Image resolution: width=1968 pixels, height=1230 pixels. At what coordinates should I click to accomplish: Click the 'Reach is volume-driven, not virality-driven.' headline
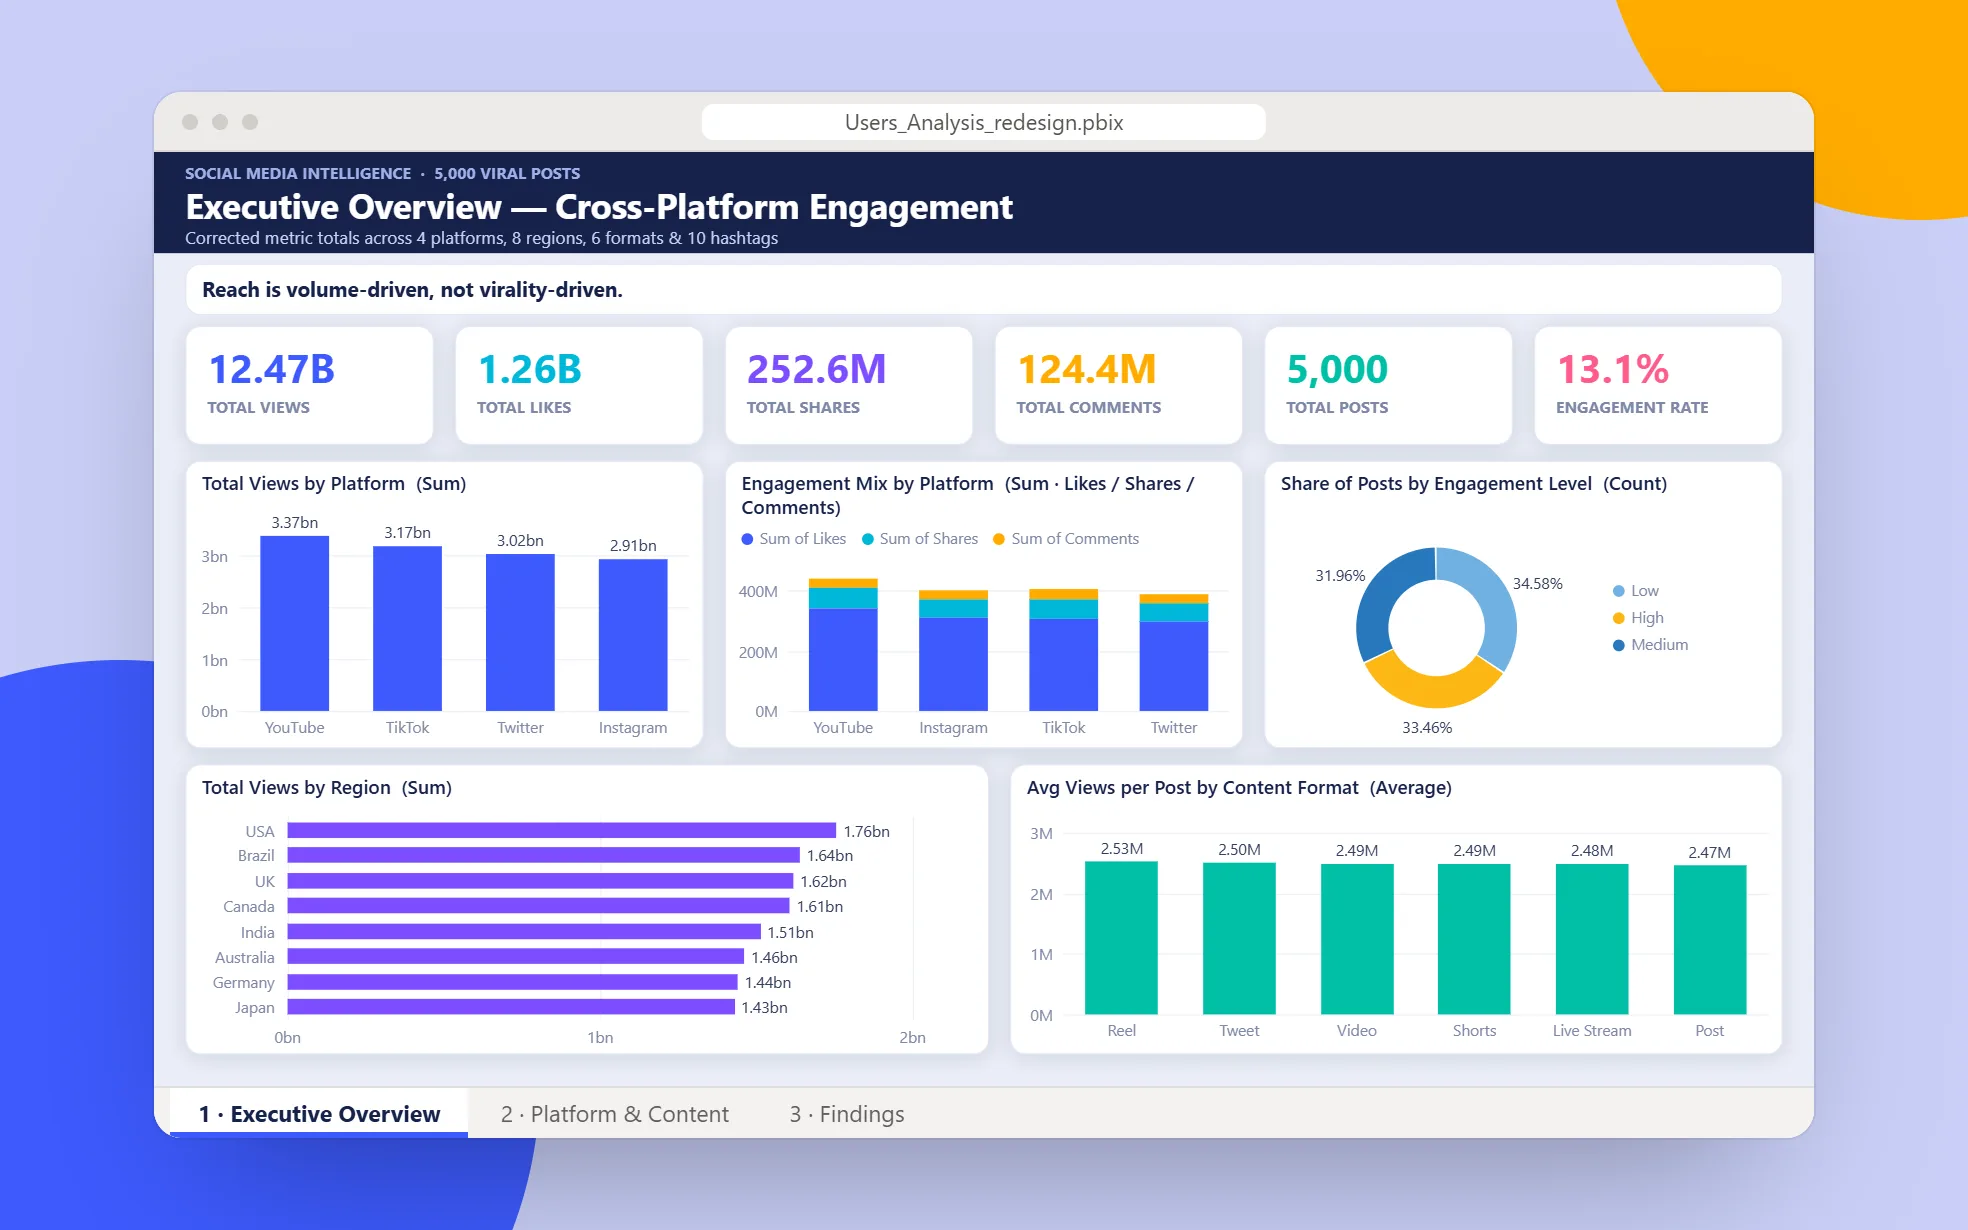(x=412, y=290)
